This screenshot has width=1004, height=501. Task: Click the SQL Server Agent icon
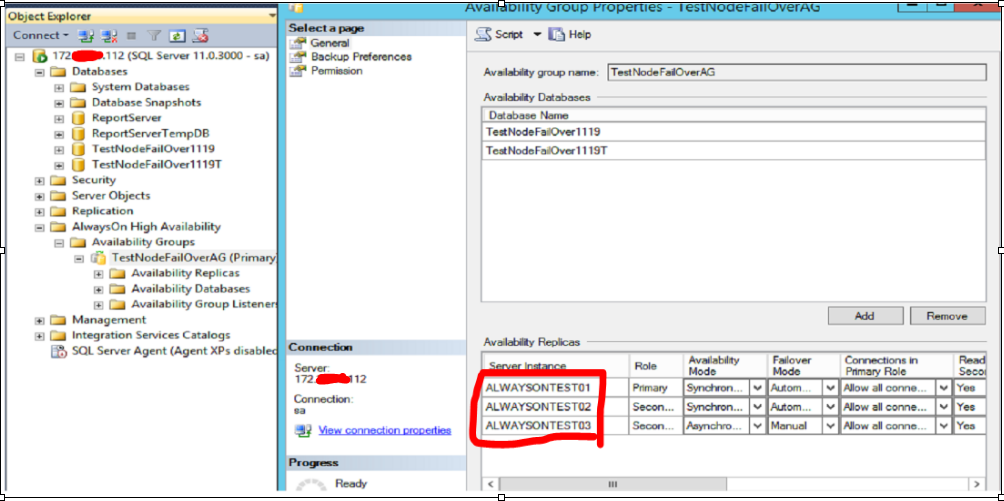[59, 351]
